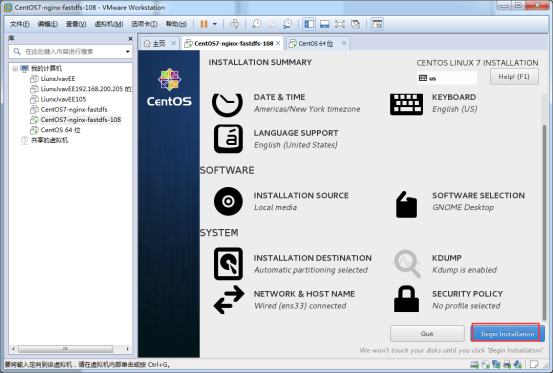Open the 文件(F) menu

point(19,24)
